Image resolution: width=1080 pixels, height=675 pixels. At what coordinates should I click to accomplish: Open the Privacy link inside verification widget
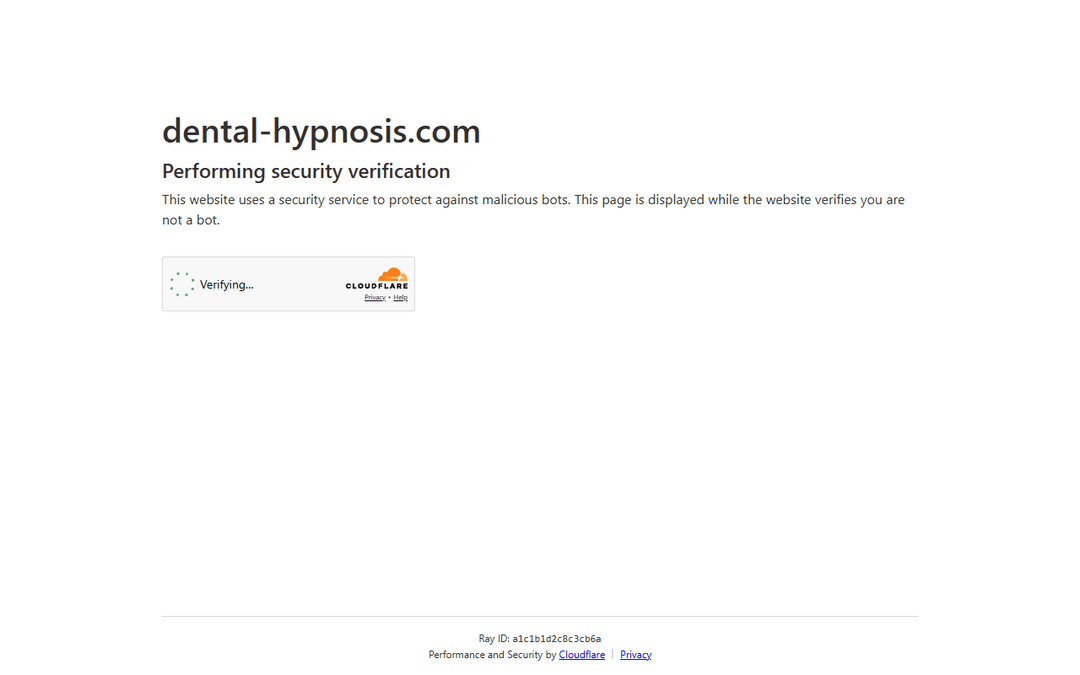click(x=375, y=298)
